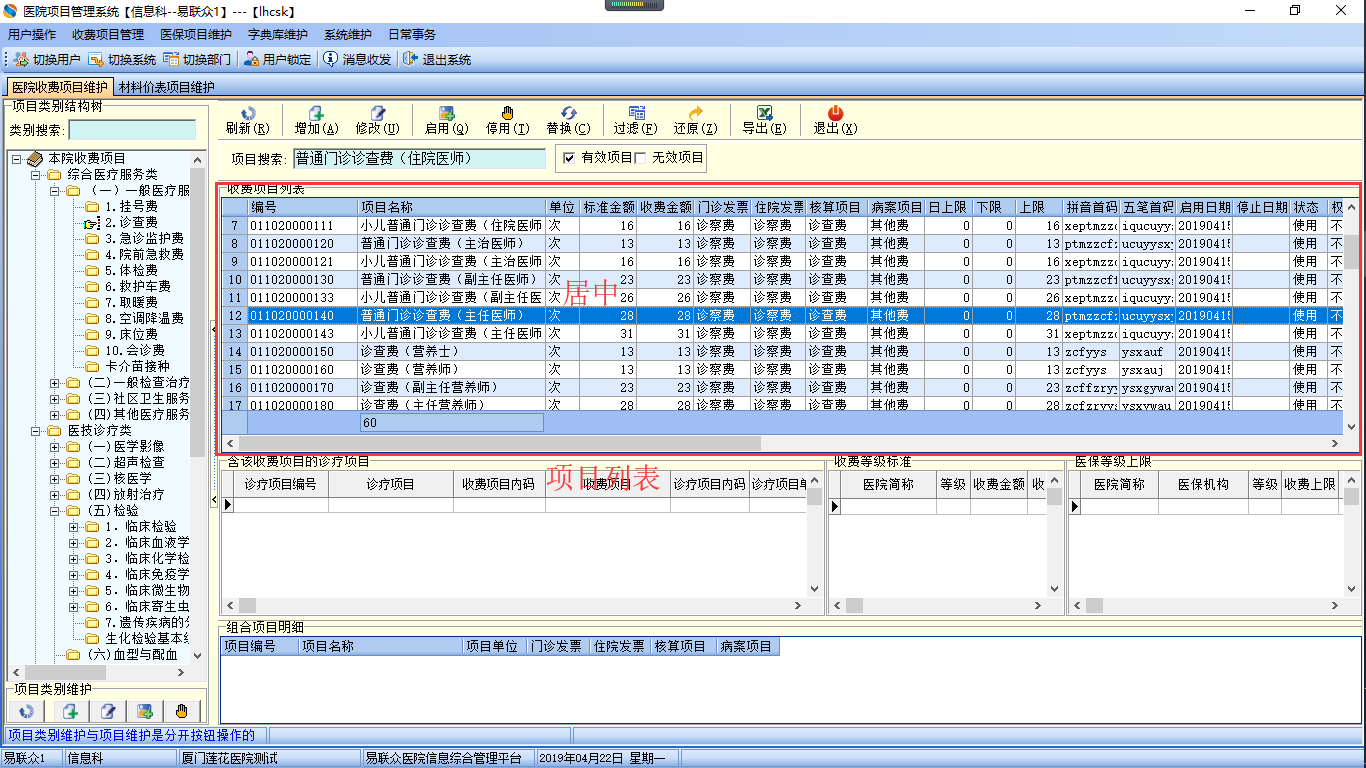Click the 切换系统 toolbar icon
Screen dimensions: 1366x768
96,59
